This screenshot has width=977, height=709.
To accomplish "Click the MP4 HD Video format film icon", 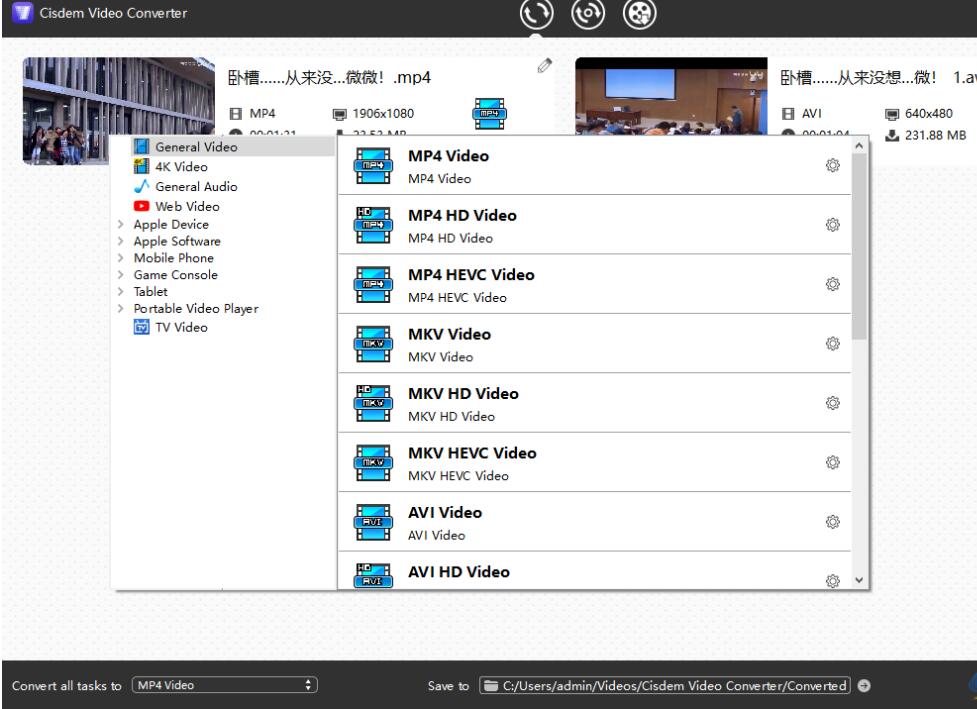I will [x=373, y=225].
